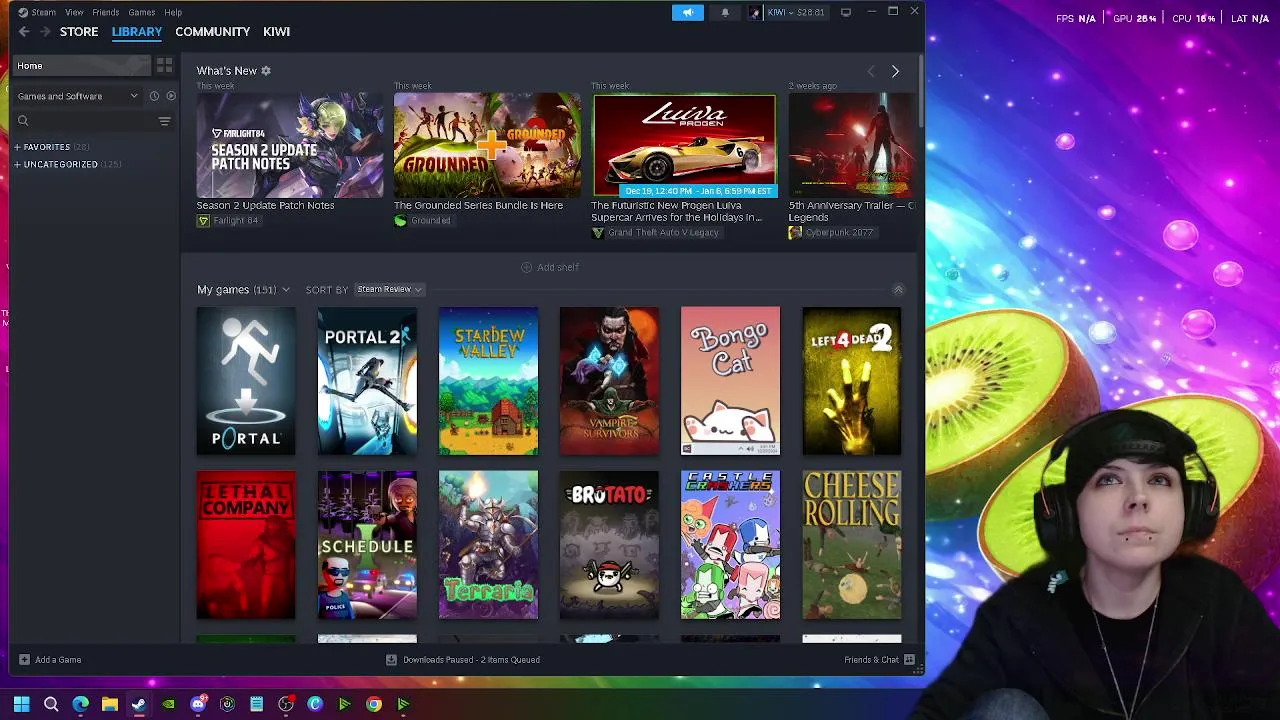Go to the STORE tab
1280x720 pixels.
coord(79,32)
